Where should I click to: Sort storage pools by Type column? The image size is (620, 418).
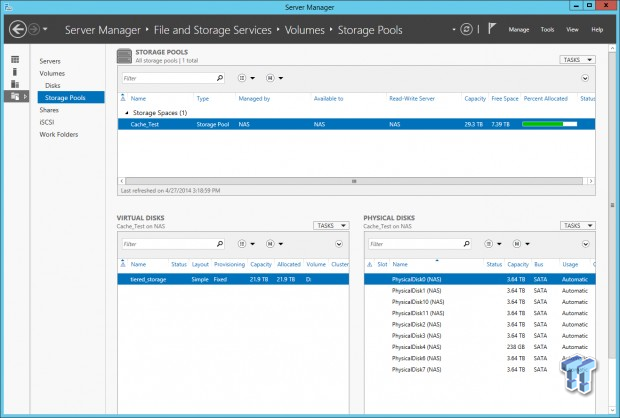click(202, 98)
